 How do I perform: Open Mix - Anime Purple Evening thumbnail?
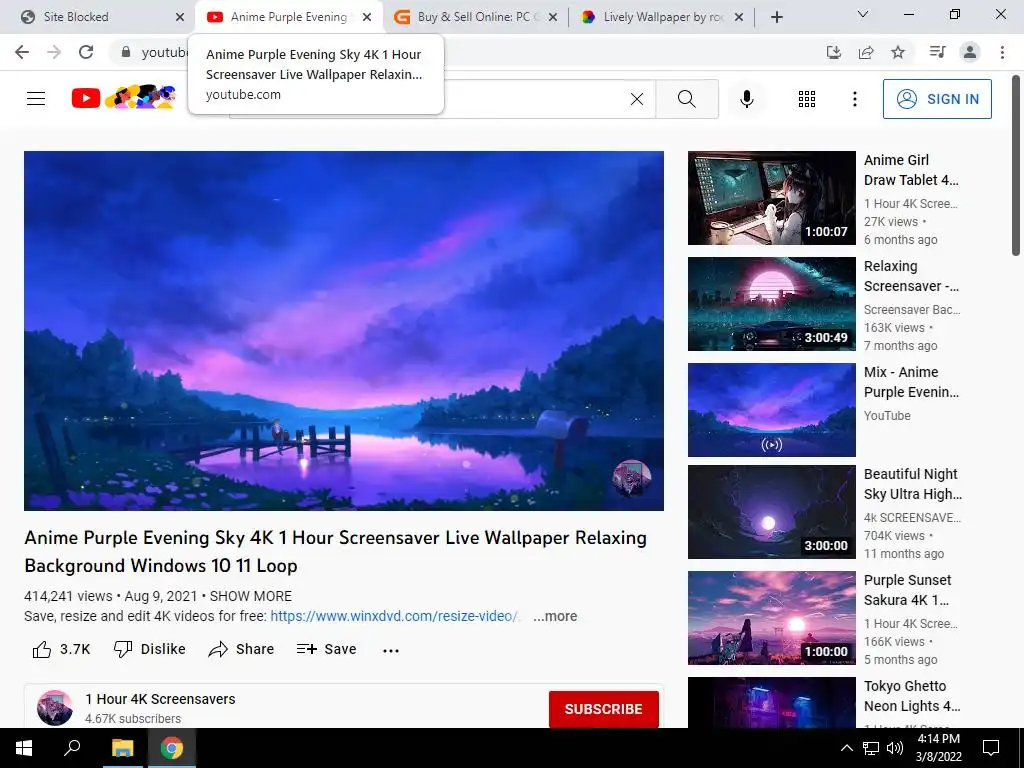pyautogui.click(x=771, y=409)
